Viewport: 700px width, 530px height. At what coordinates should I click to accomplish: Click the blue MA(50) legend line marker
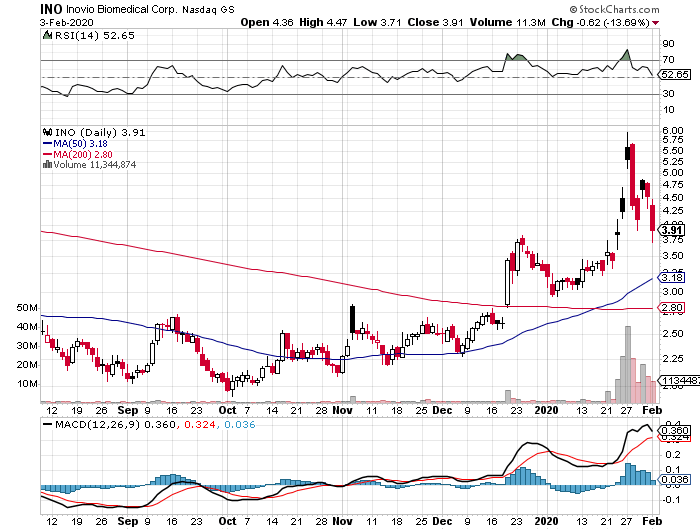tap(47, 144)
